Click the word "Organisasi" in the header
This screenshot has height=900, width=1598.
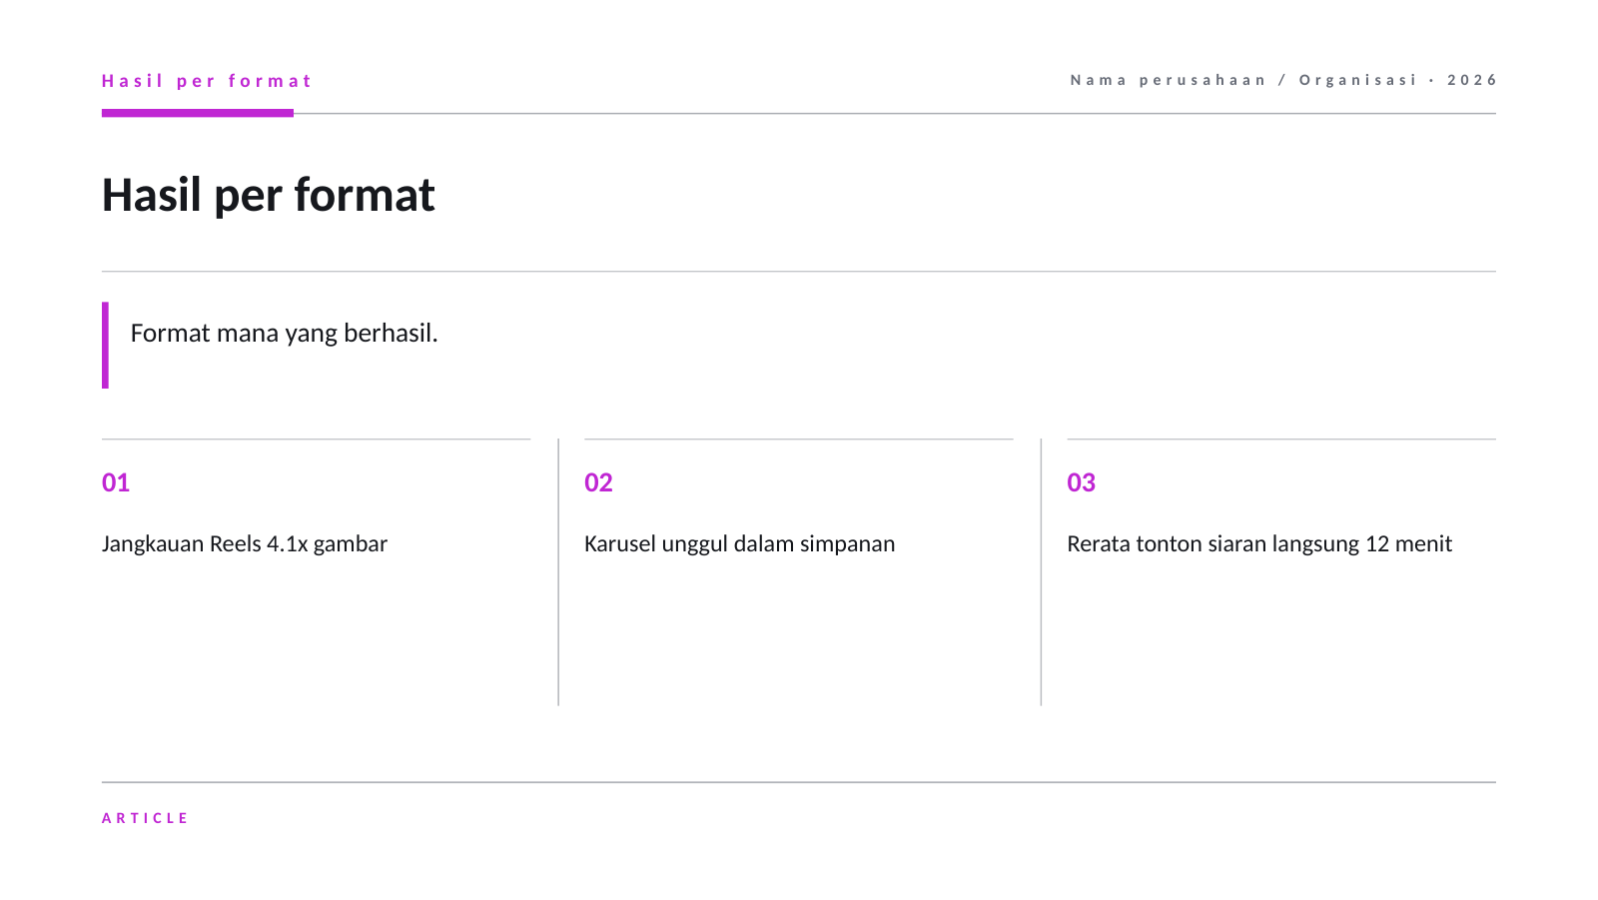click(x=1358, y=80)
